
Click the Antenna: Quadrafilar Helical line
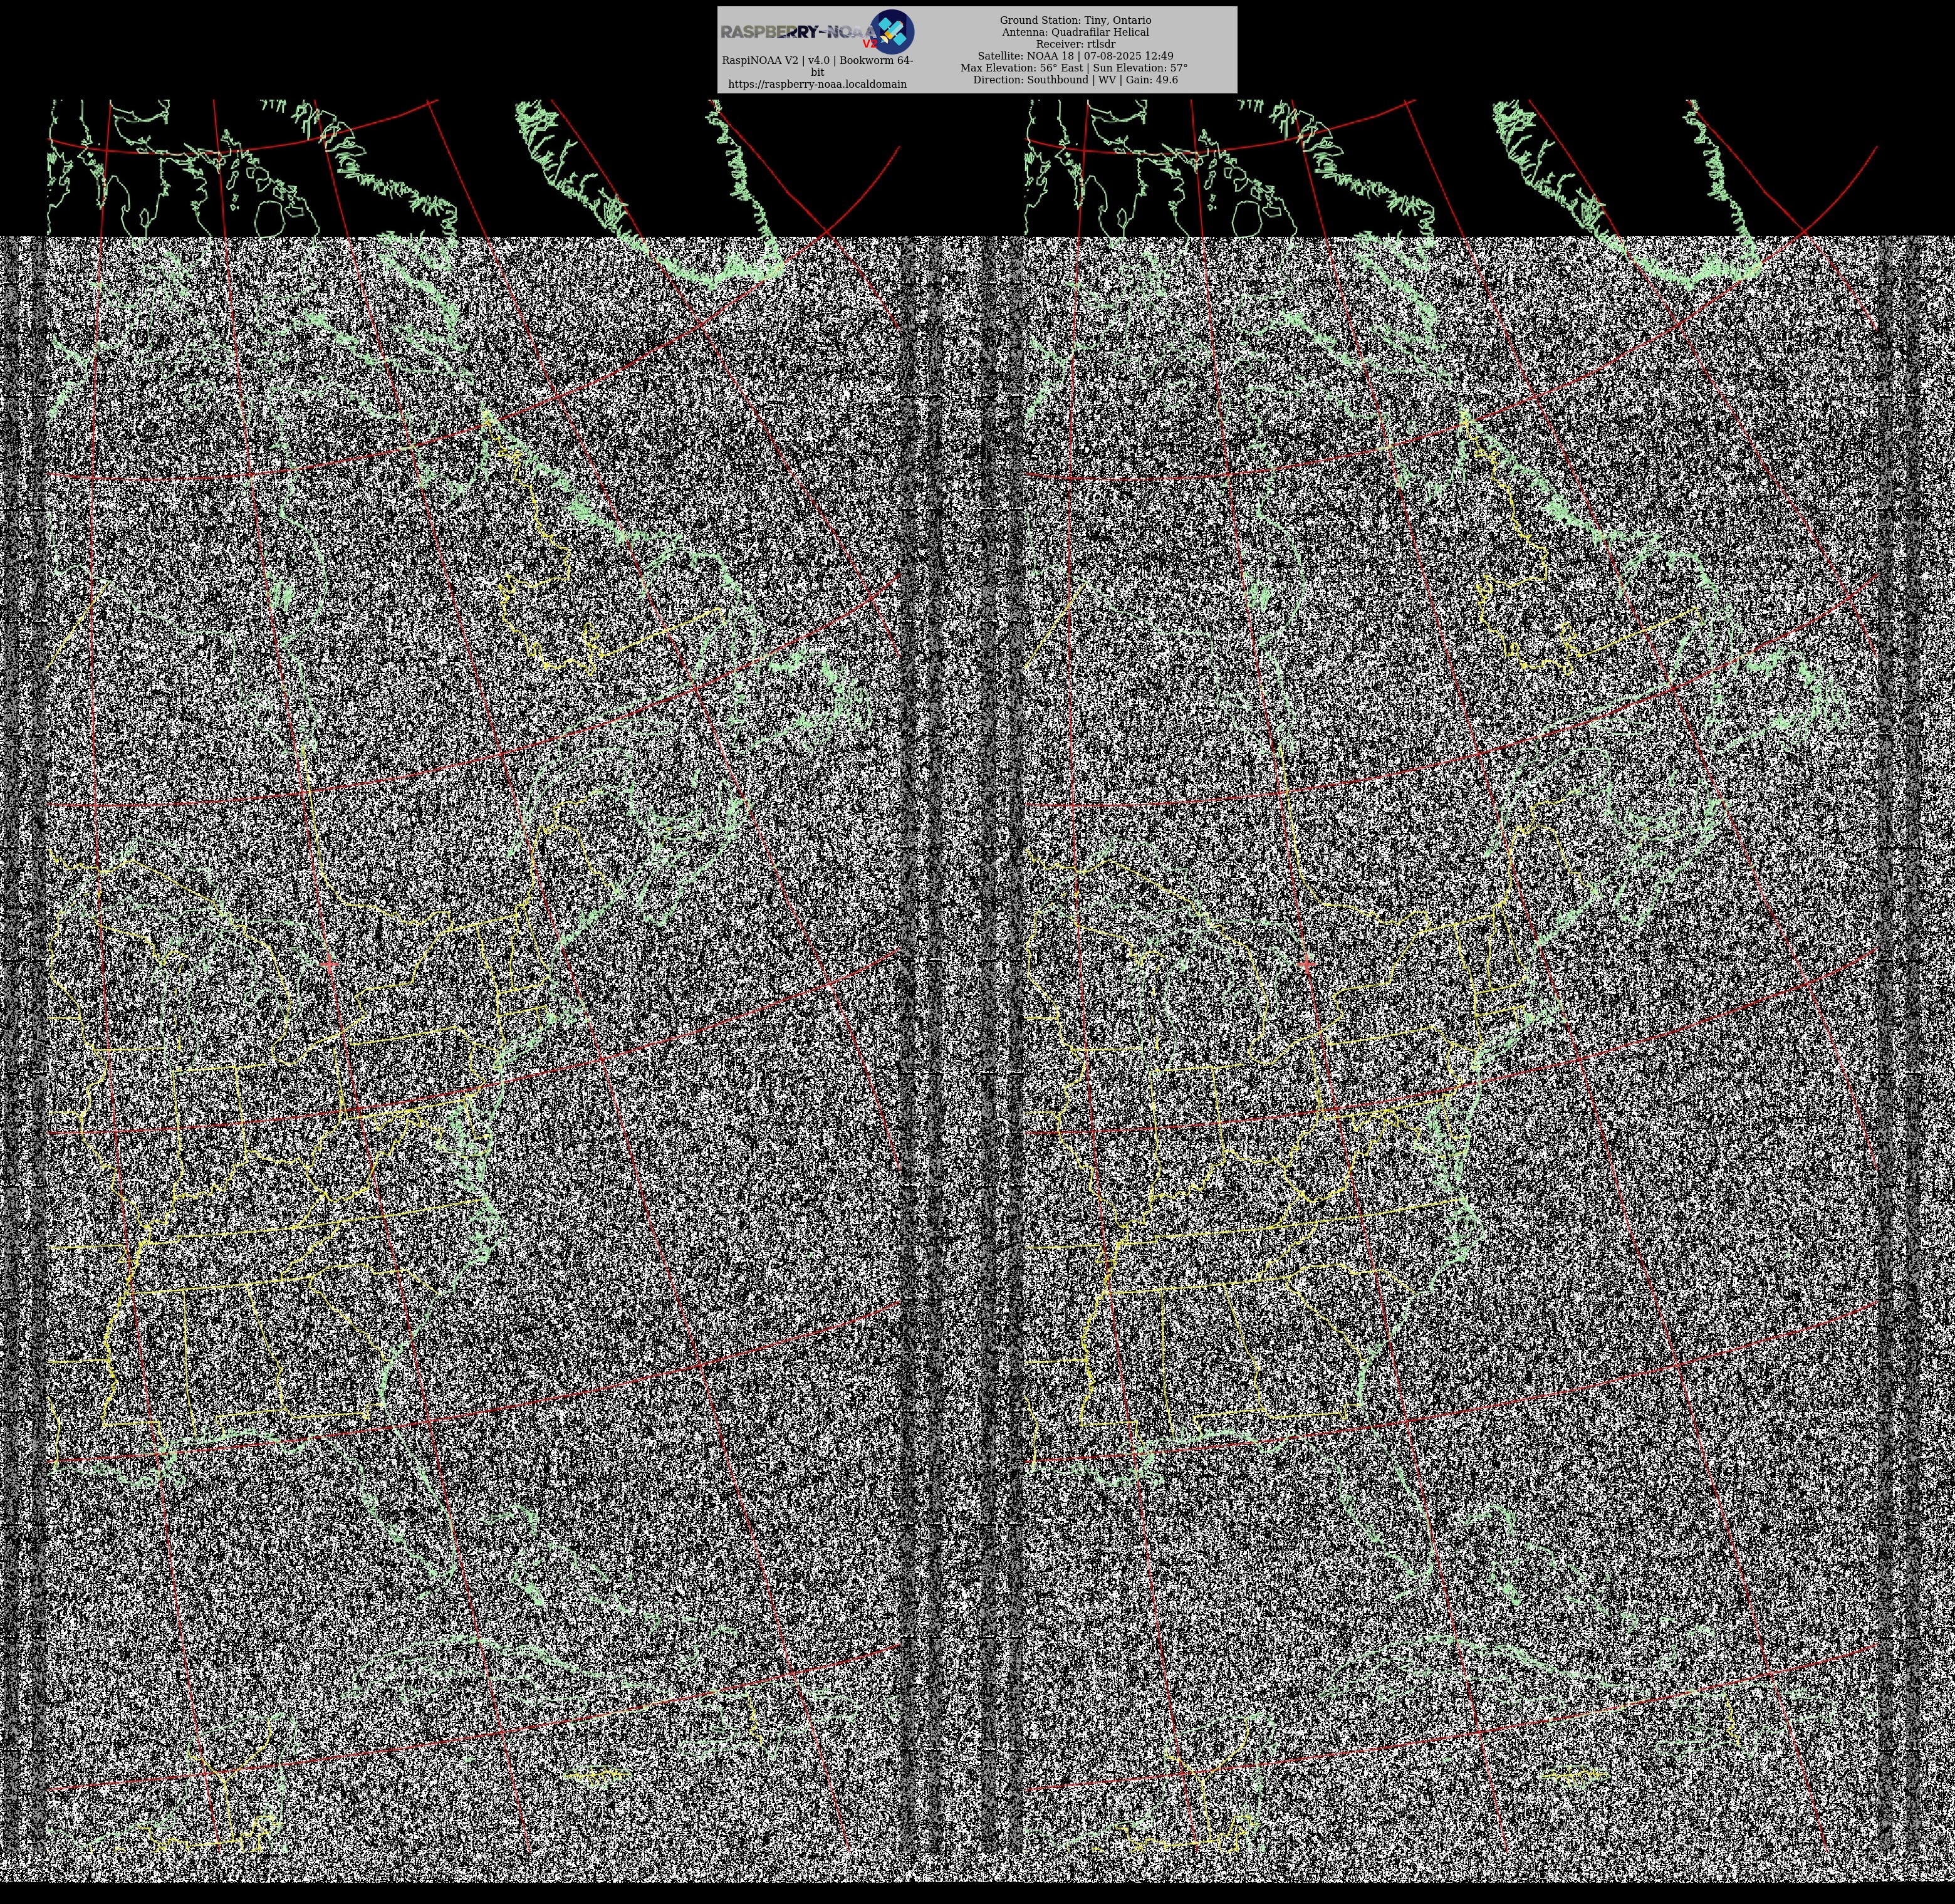(x=1075, y=32)
